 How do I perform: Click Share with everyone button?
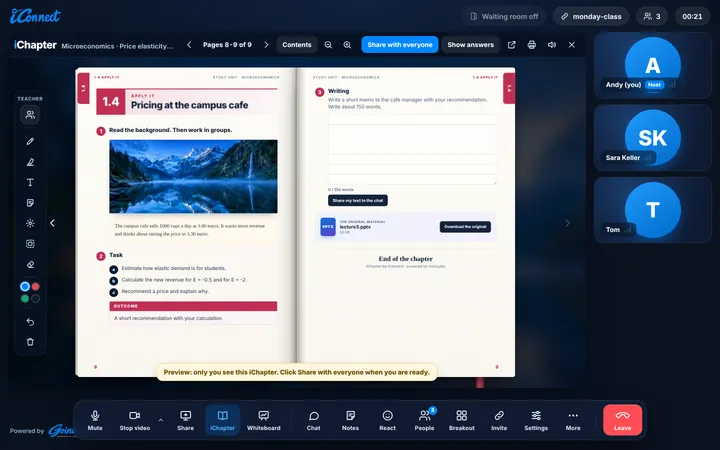(x=399, y=45)
